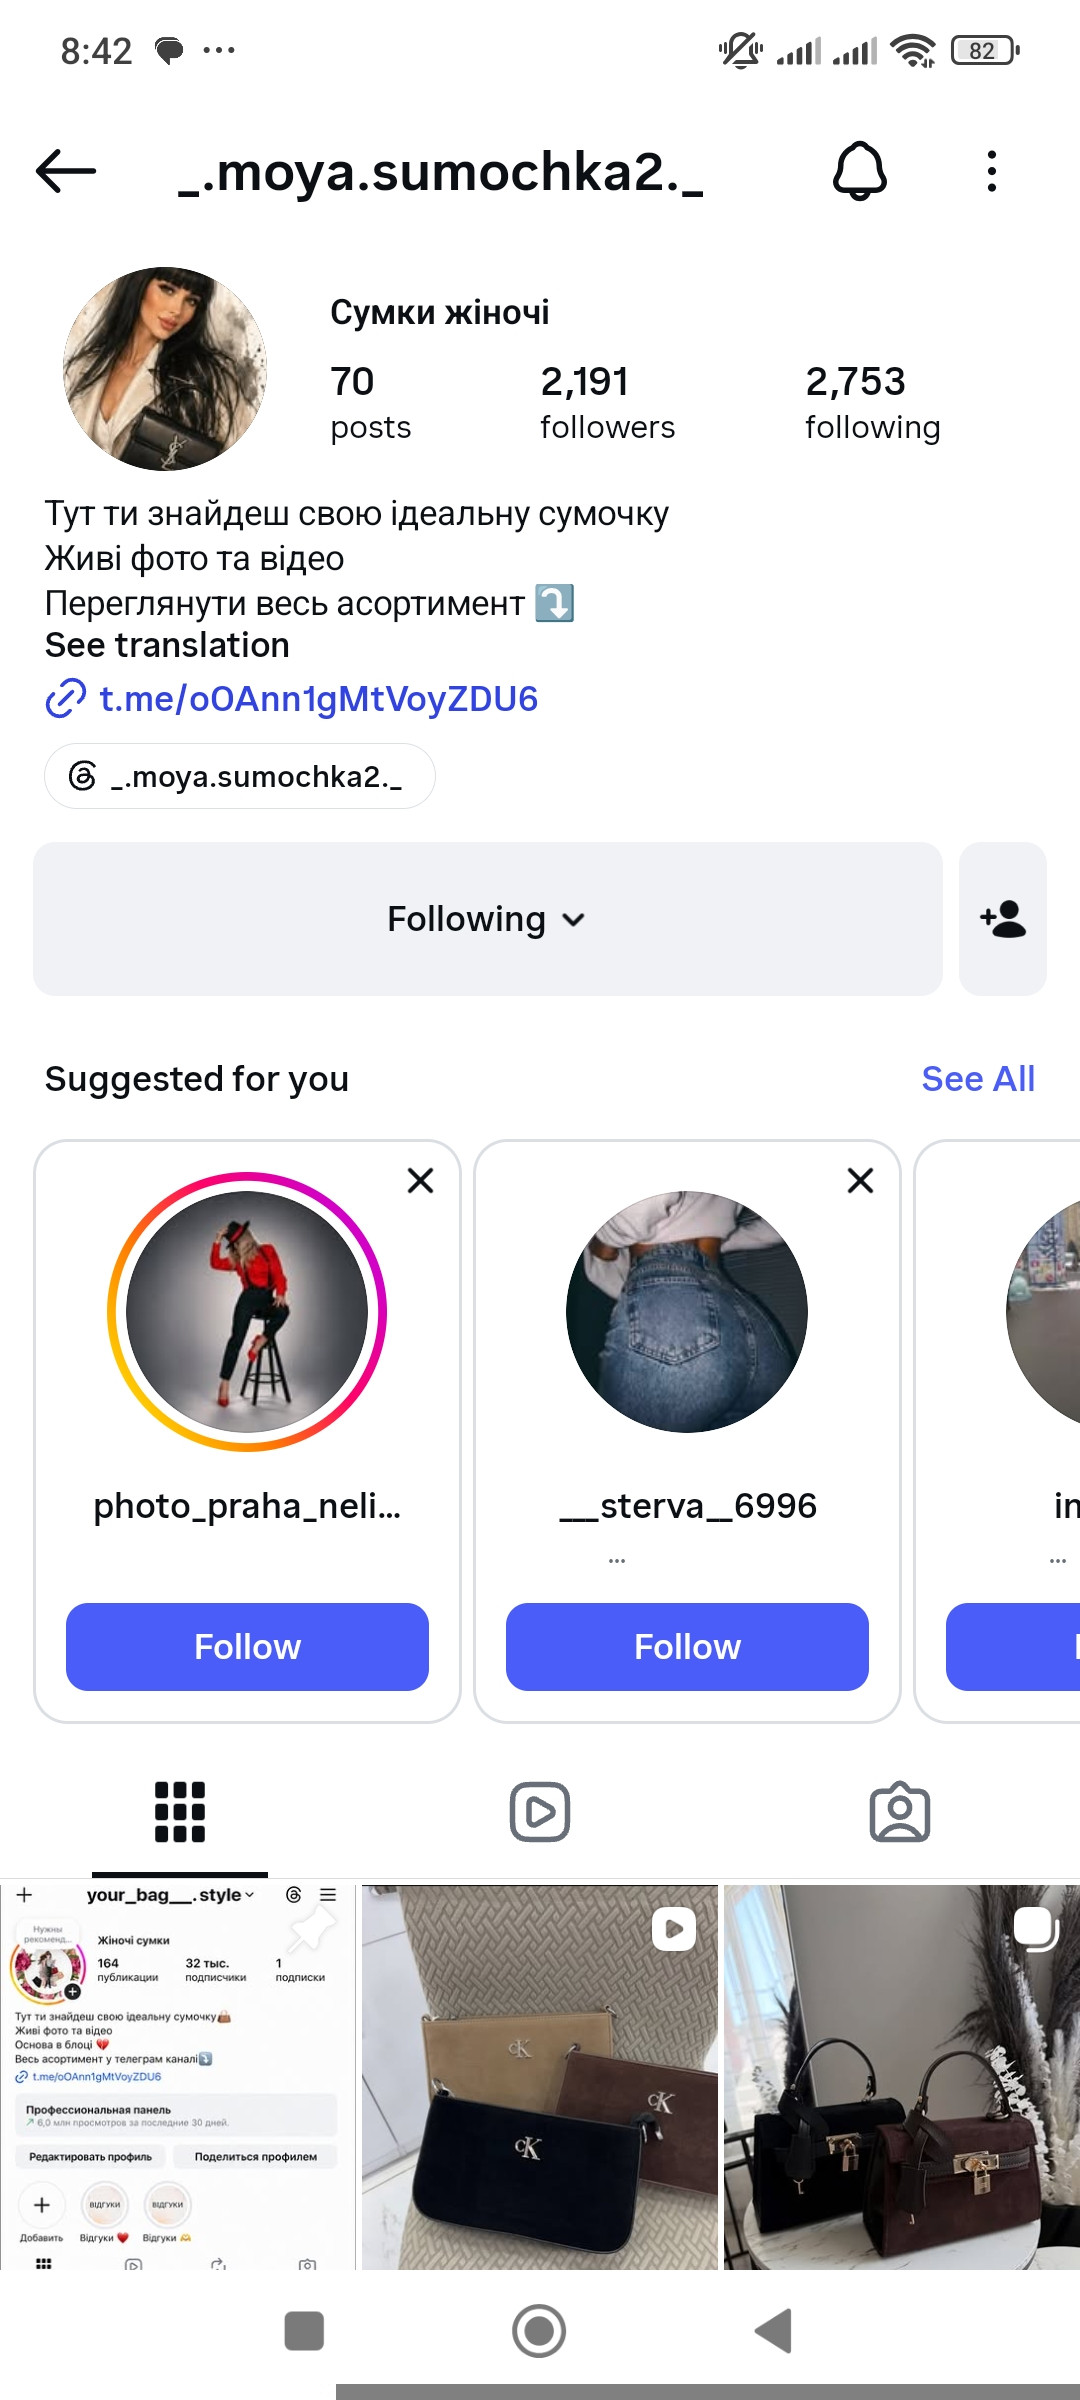Tap the add-person suggestions icon button
1080x2400 pixels.
[x=1003, y=919]
